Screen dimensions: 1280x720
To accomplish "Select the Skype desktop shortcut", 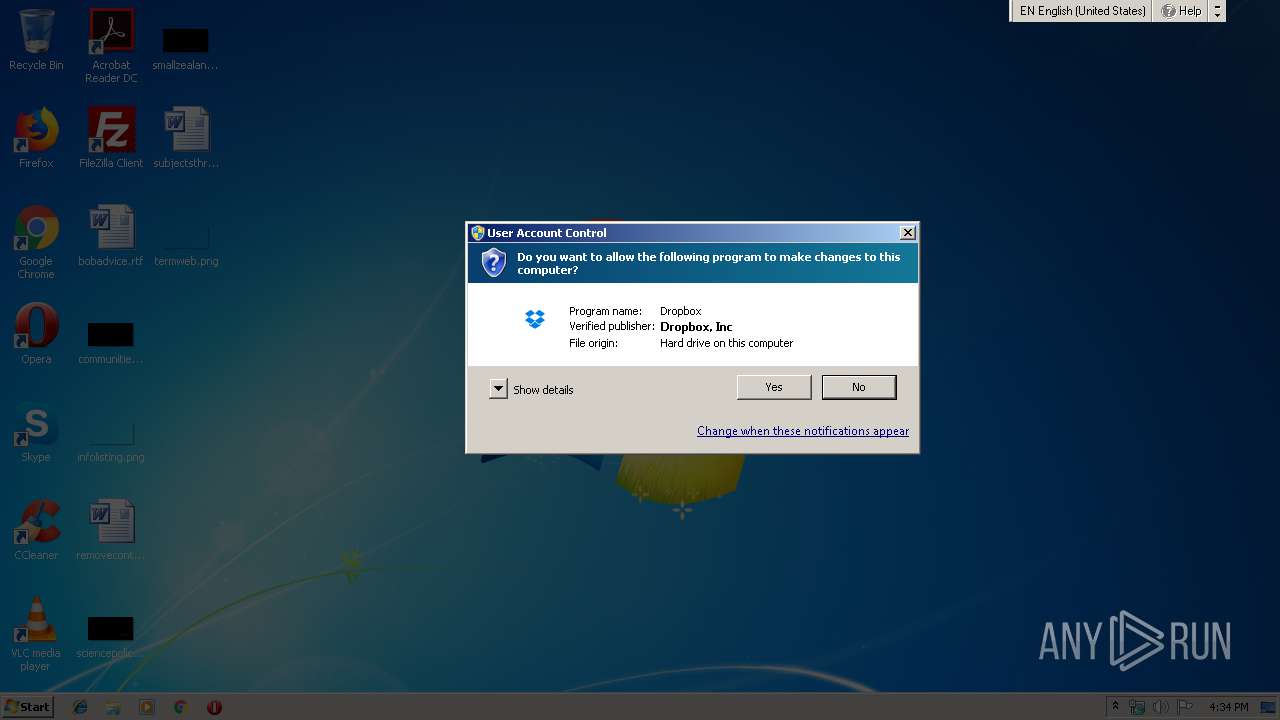I will click(36, 432).
